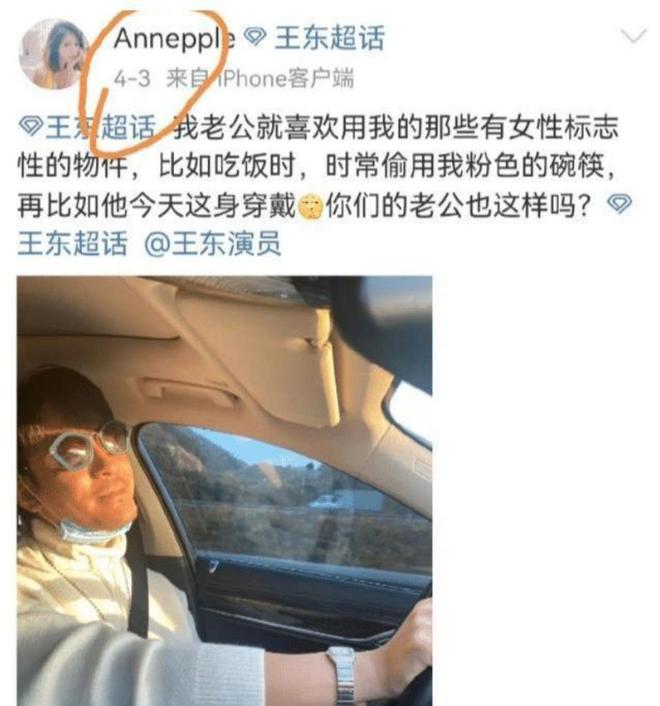This screenshot has width=660, height=706.
Task: Open the attached car interior photo
Action: pos(225,491)
